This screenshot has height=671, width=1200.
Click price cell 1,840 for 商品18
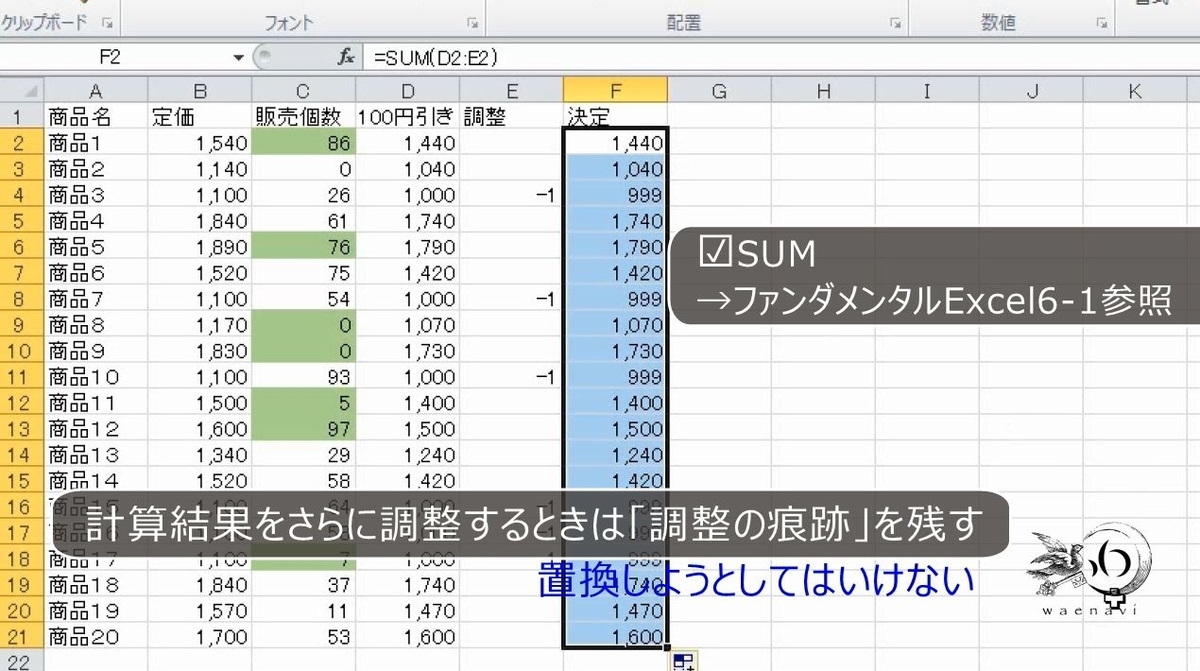(199, 585)
